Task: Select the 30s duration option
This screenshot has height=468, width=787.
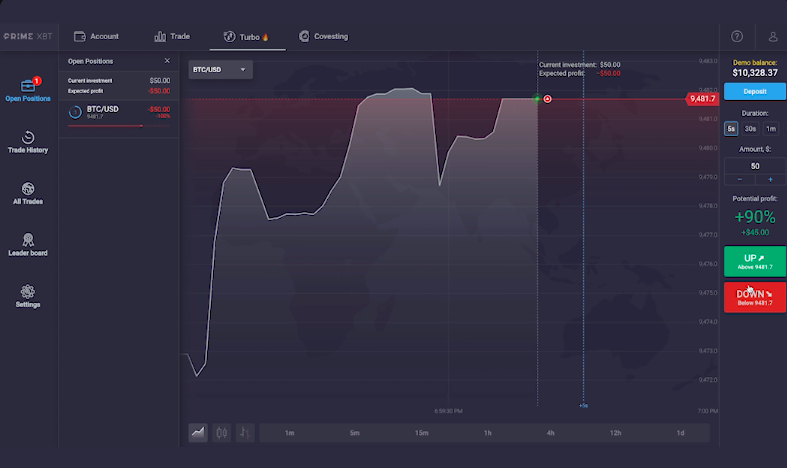Action: (750, 129)
